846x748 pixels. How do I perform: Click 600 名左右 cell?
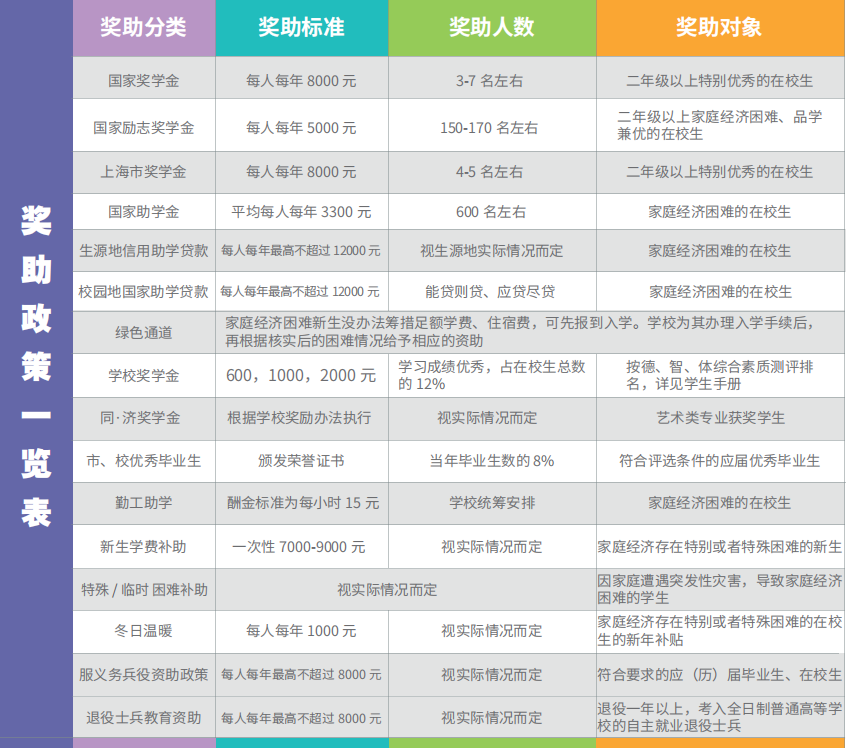(492, 212)
